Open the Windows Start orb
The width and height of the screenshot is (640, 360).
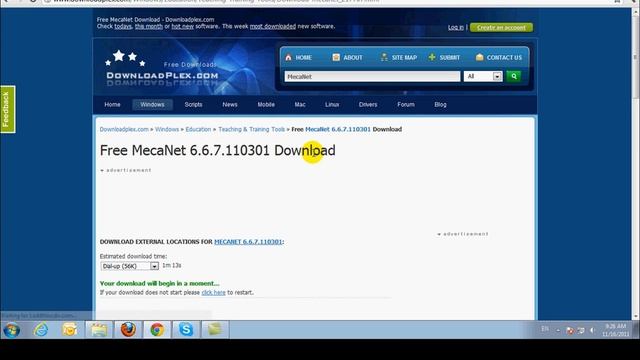(11, 330)
